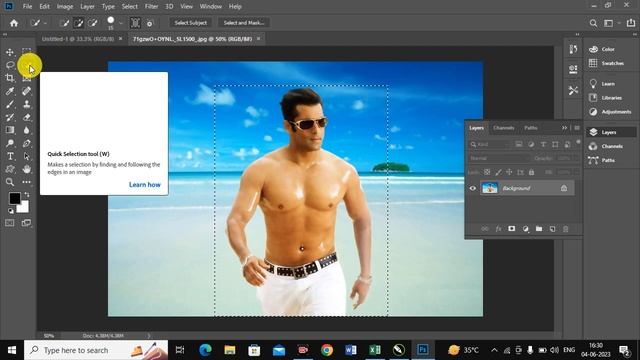
Task: Open the search icon at top right
Action: (x=593, y=23)
